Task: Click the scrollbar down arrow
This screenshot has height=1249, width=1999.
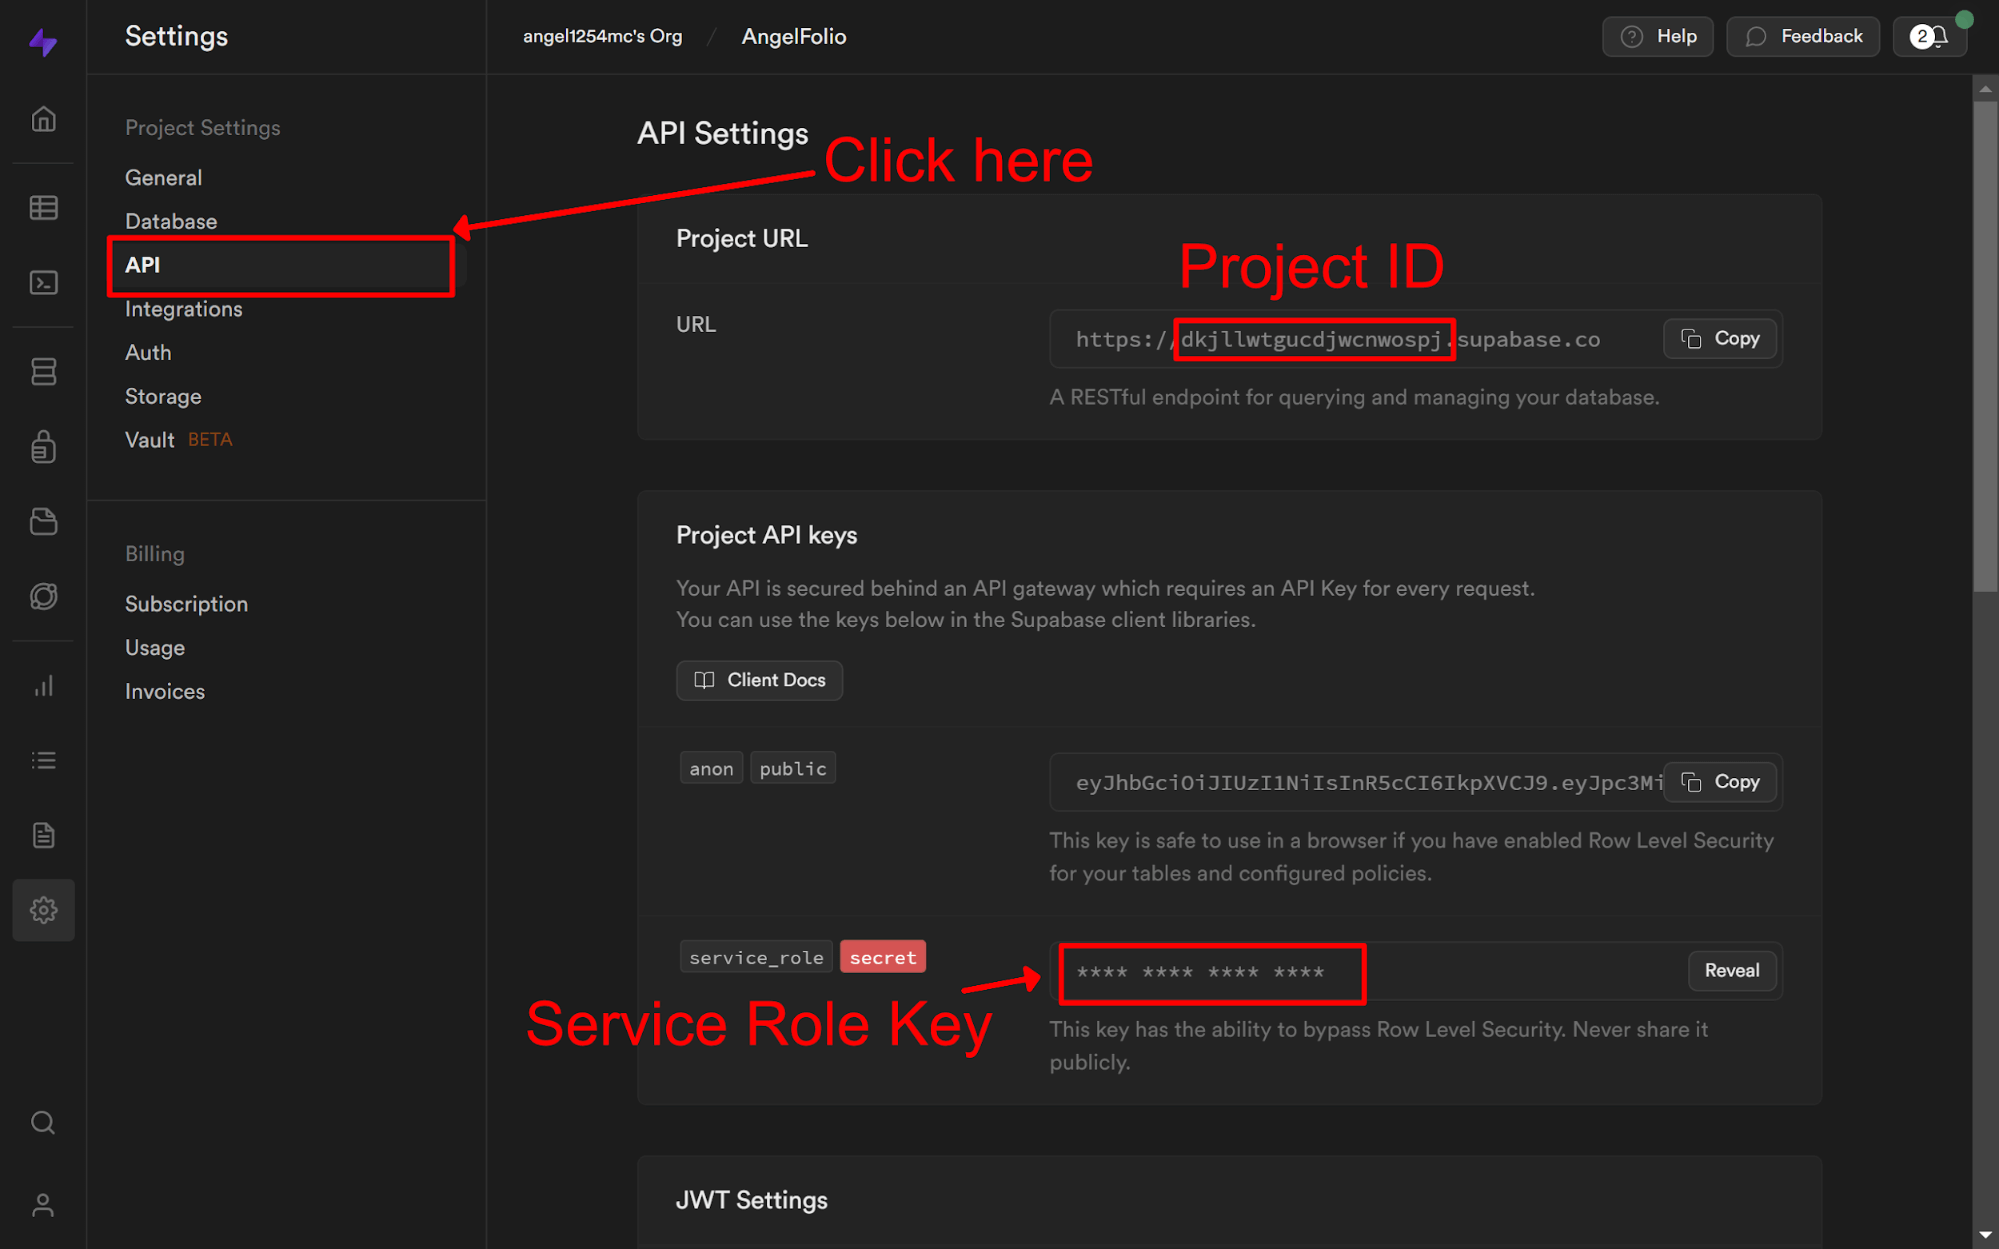Action: [x=1985, y=1235]
